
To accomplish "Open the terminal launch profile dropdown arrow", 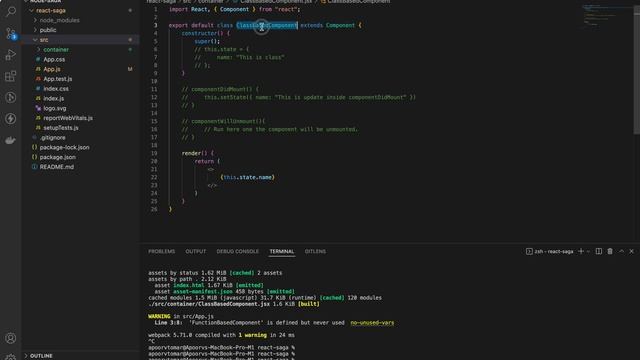I will tap(588, 252).
